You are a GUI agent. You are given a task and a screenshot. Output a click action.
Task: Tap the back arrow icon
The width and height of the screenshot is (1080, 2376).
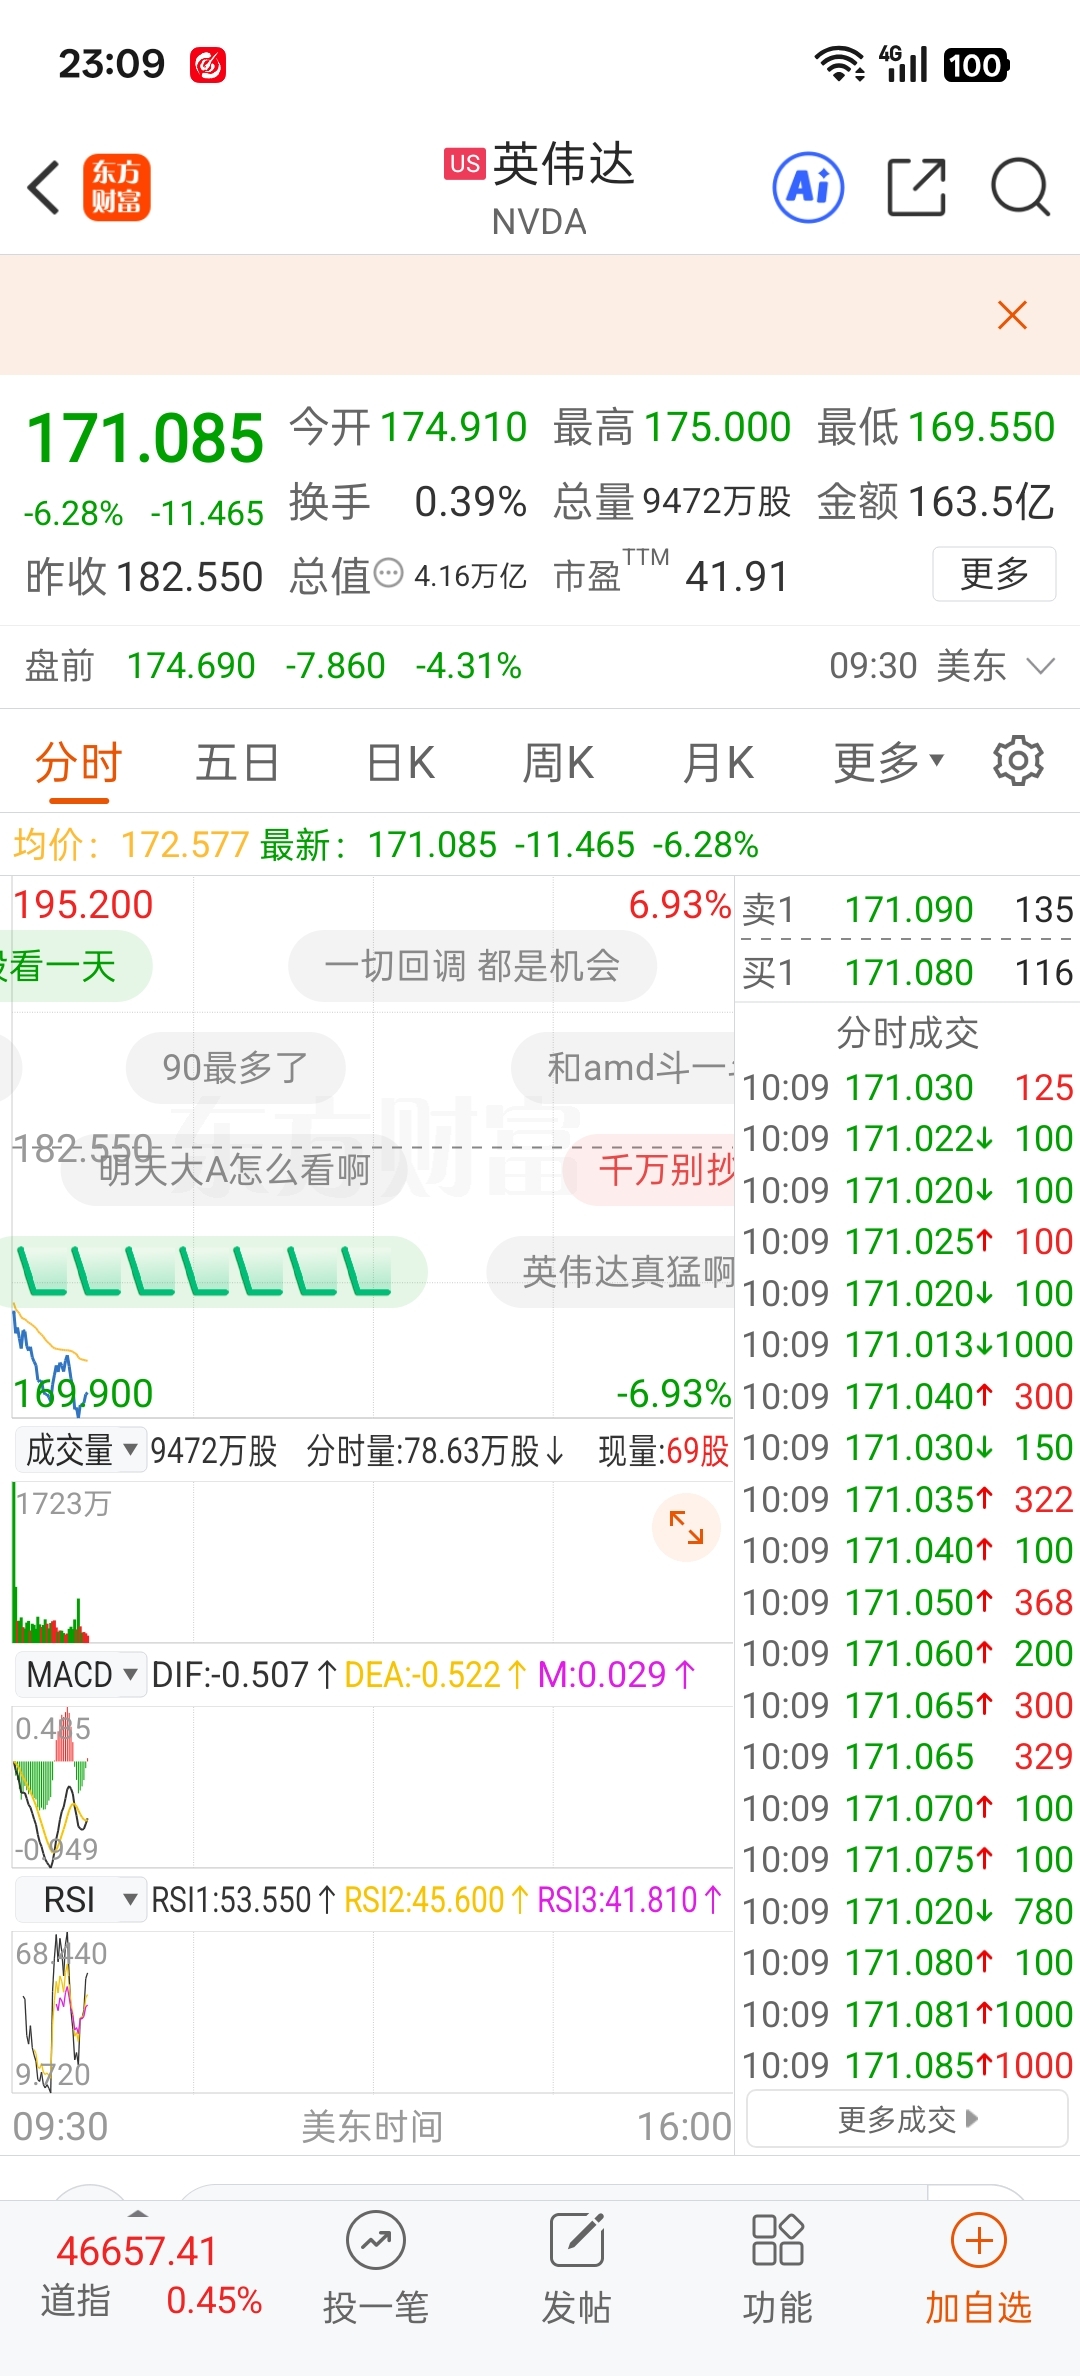click(x=44, y=188)
